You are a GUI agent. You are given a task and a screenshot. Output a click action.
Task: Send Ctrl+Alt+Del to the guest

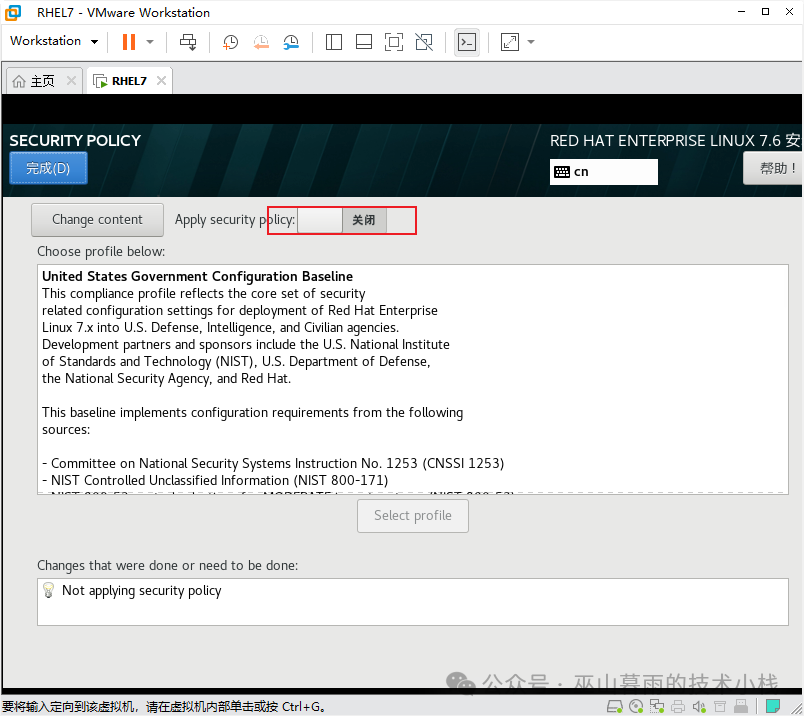pos(187,41)
